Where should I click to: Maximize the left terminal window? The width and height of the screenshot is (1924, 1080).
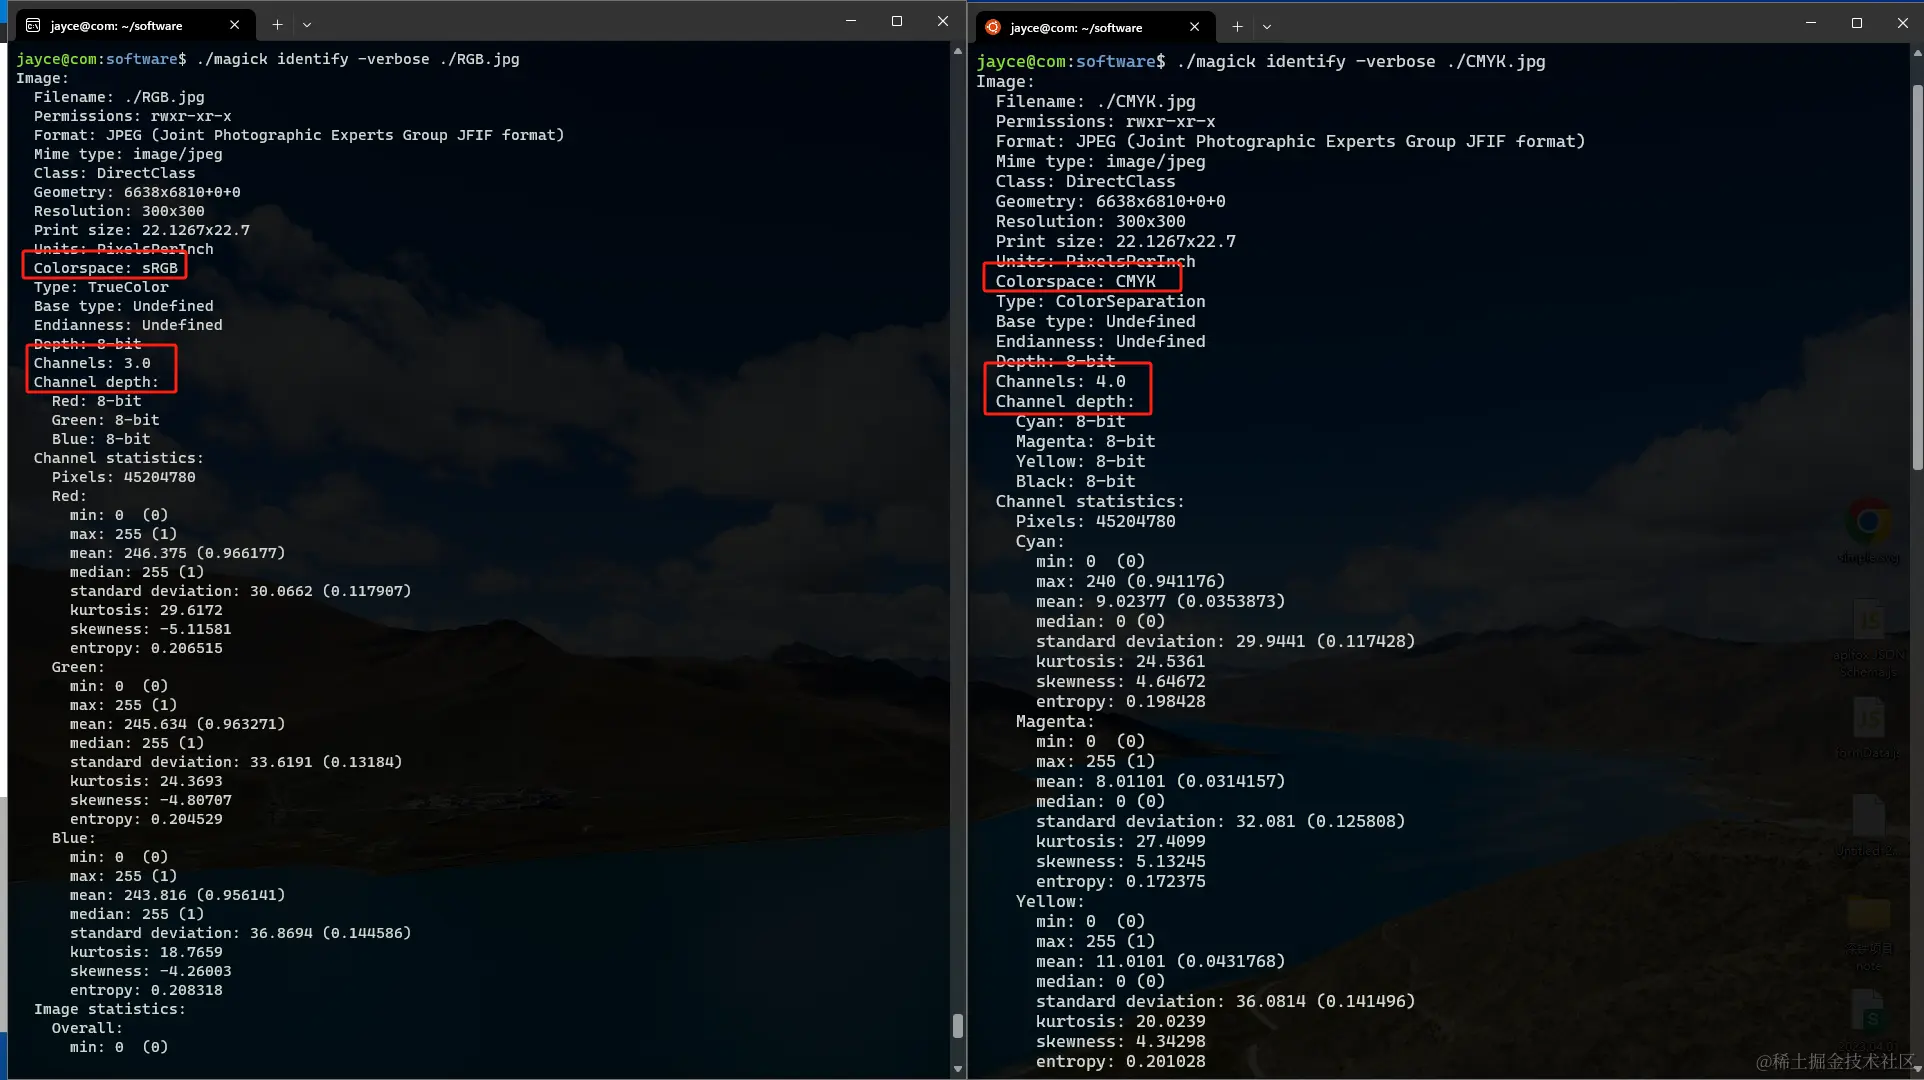[x=897, y=21]
